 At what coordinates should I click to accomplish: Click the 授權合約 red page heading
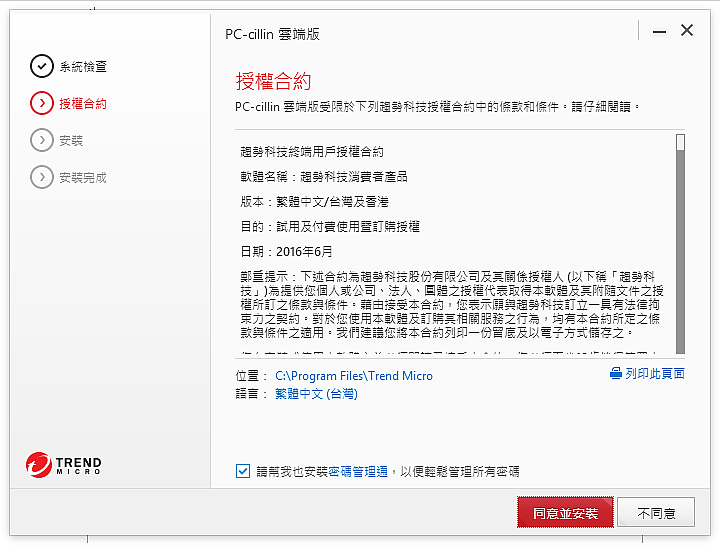click(274, 81)
